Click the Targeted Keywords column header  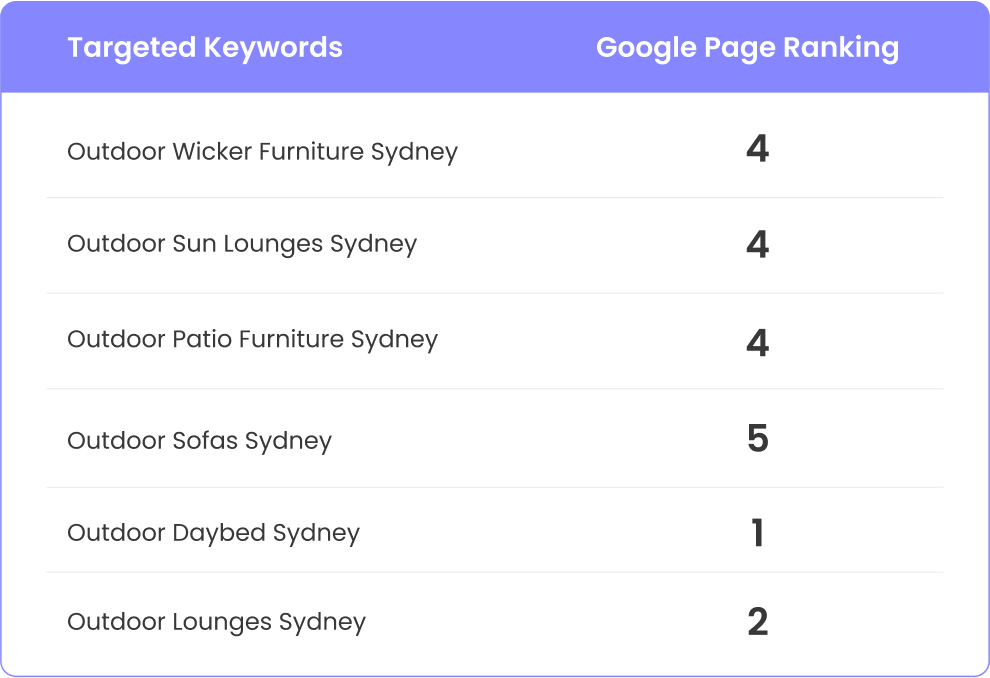coord(205,48)
